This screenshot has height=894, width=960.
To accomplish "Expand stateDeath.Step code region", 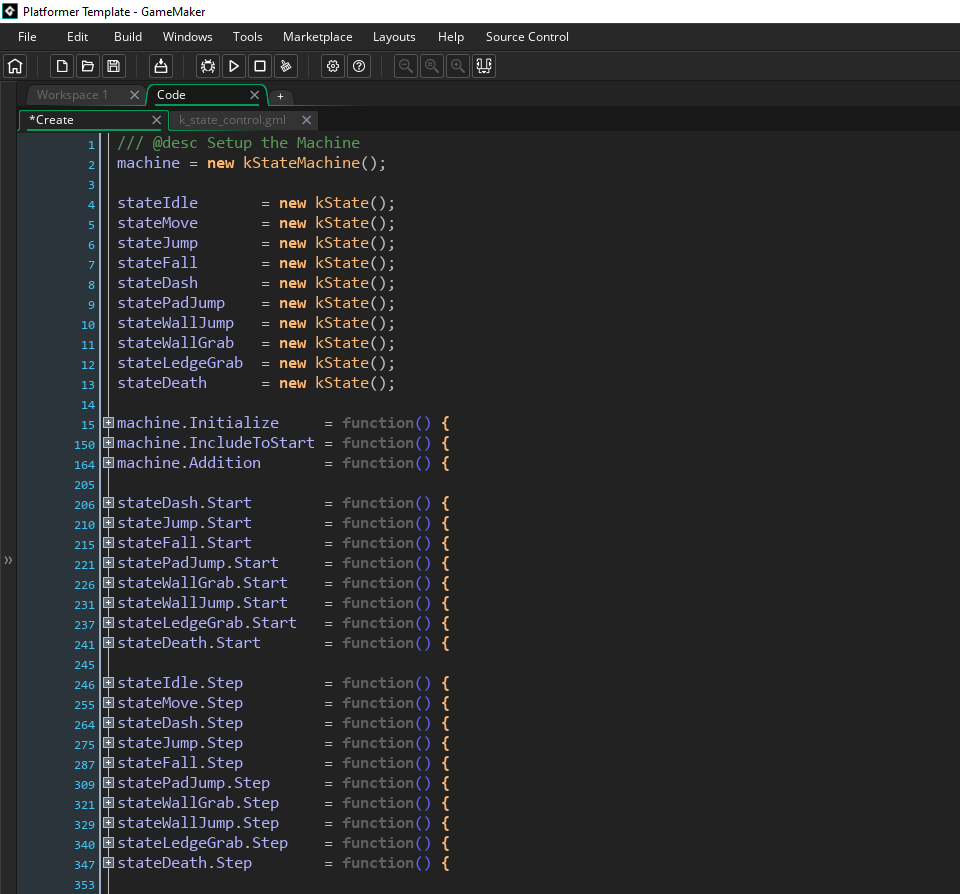I will tap(108, 863).
